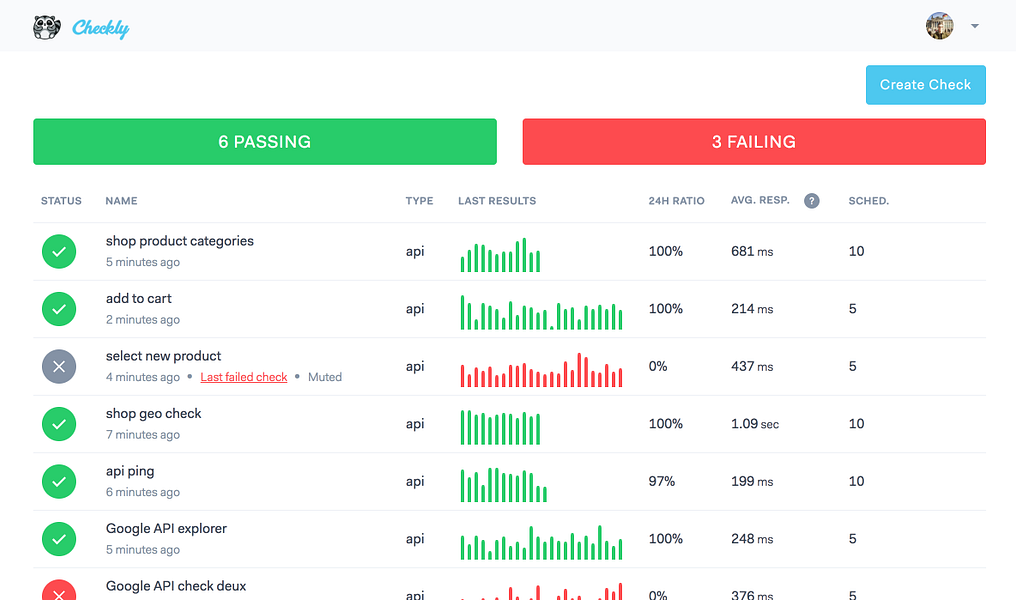Click the add to cart results bar chart
Image resolution: width=1016 pixels, height=600 pixels.
(541, 312)
